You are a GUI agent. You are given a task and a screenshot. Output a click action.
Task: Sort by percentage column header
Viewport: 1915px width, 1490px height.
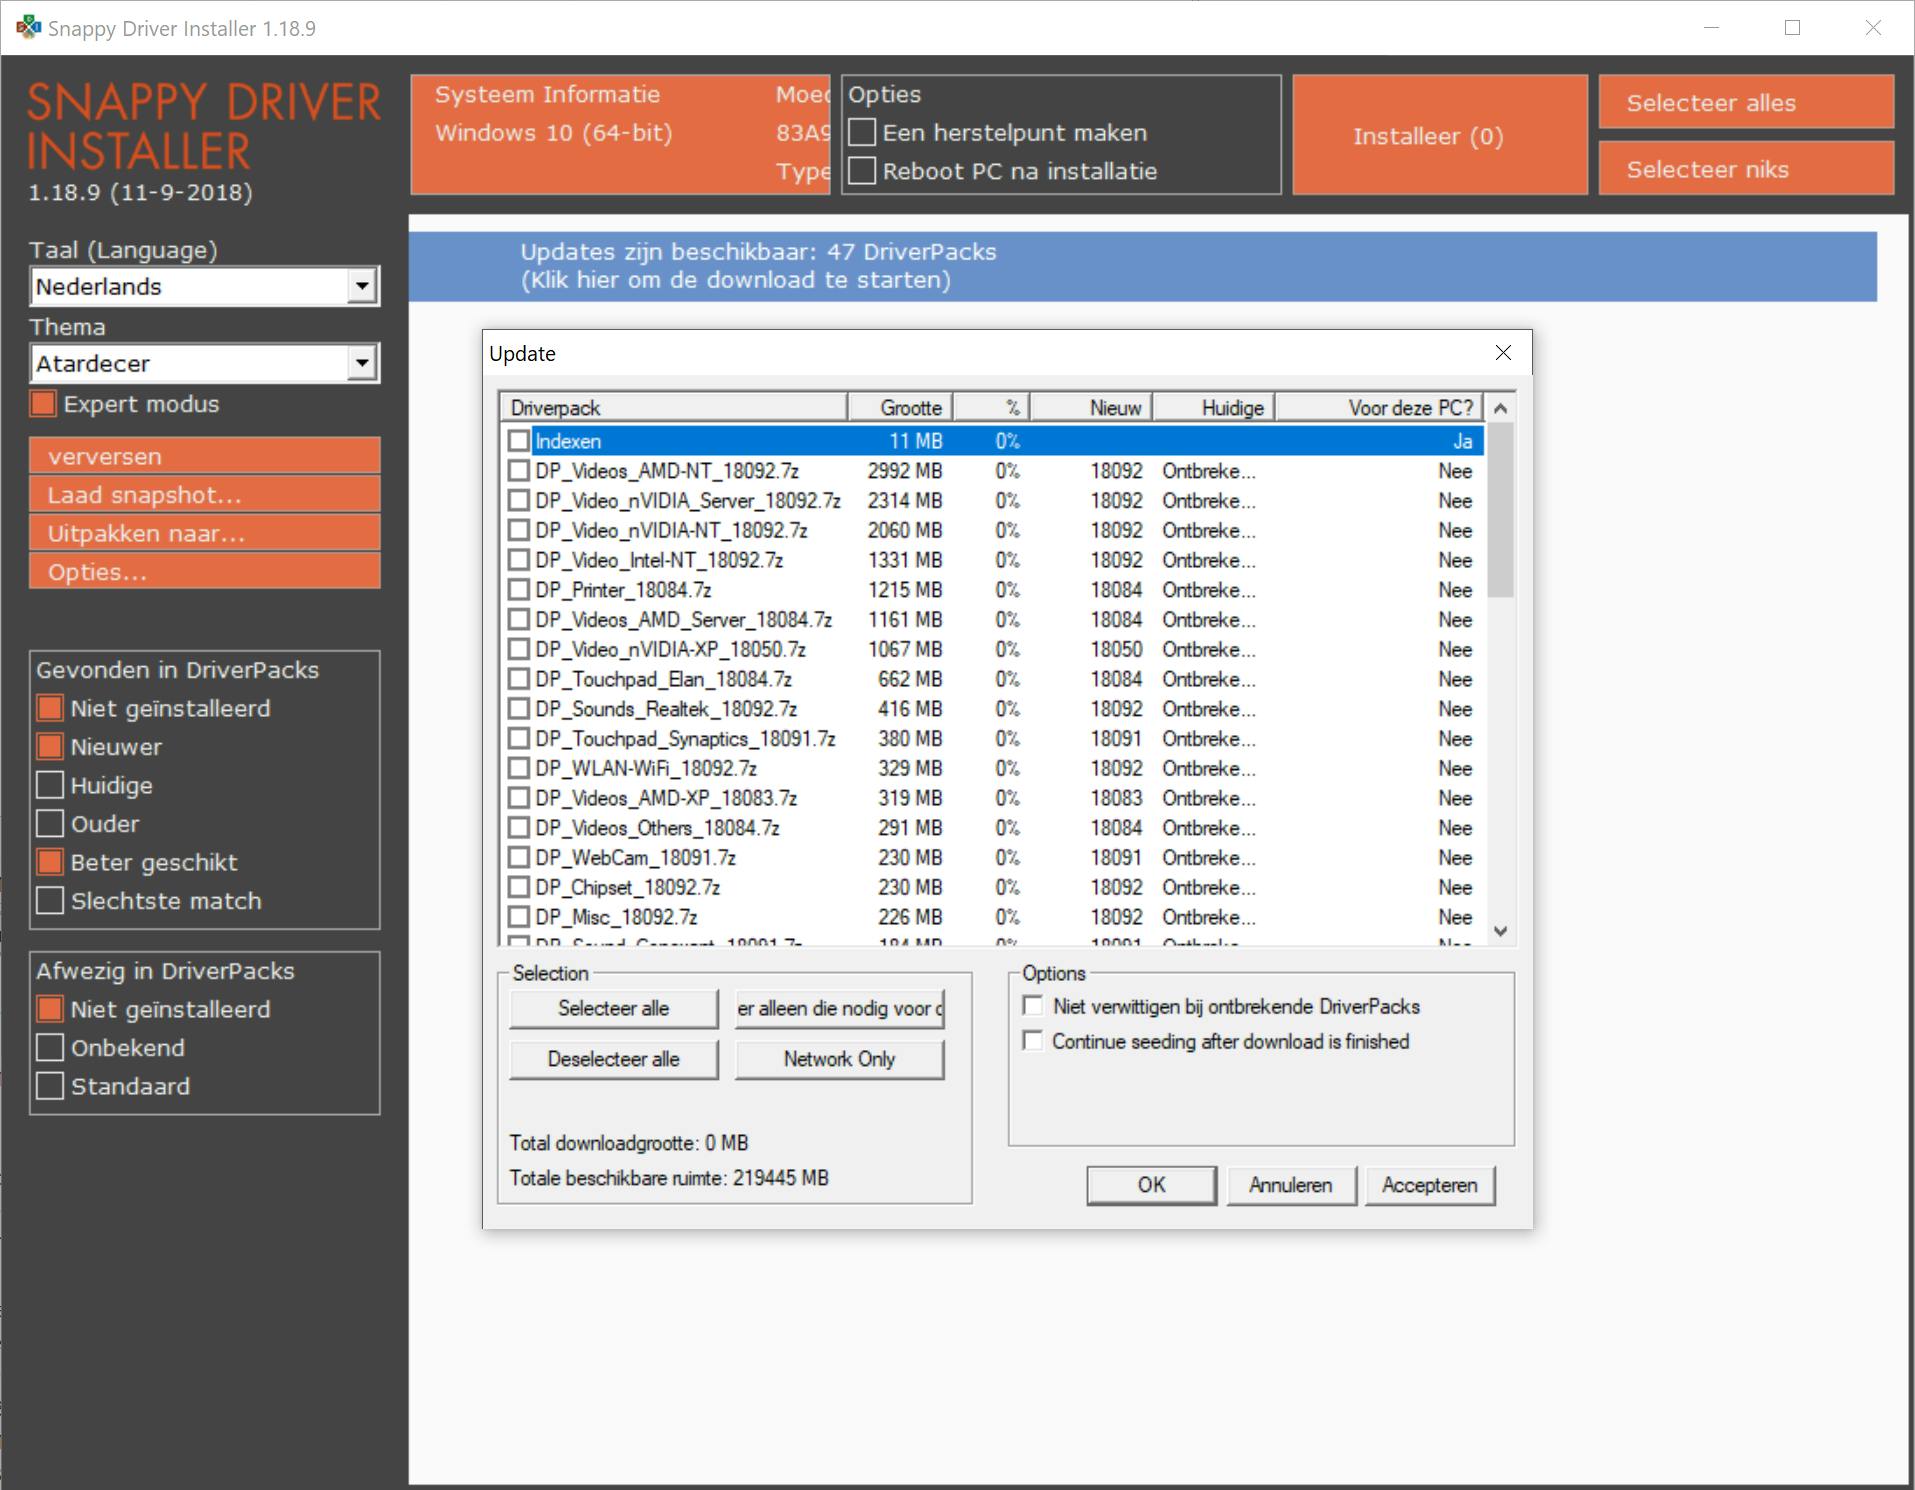click(991, 408)
